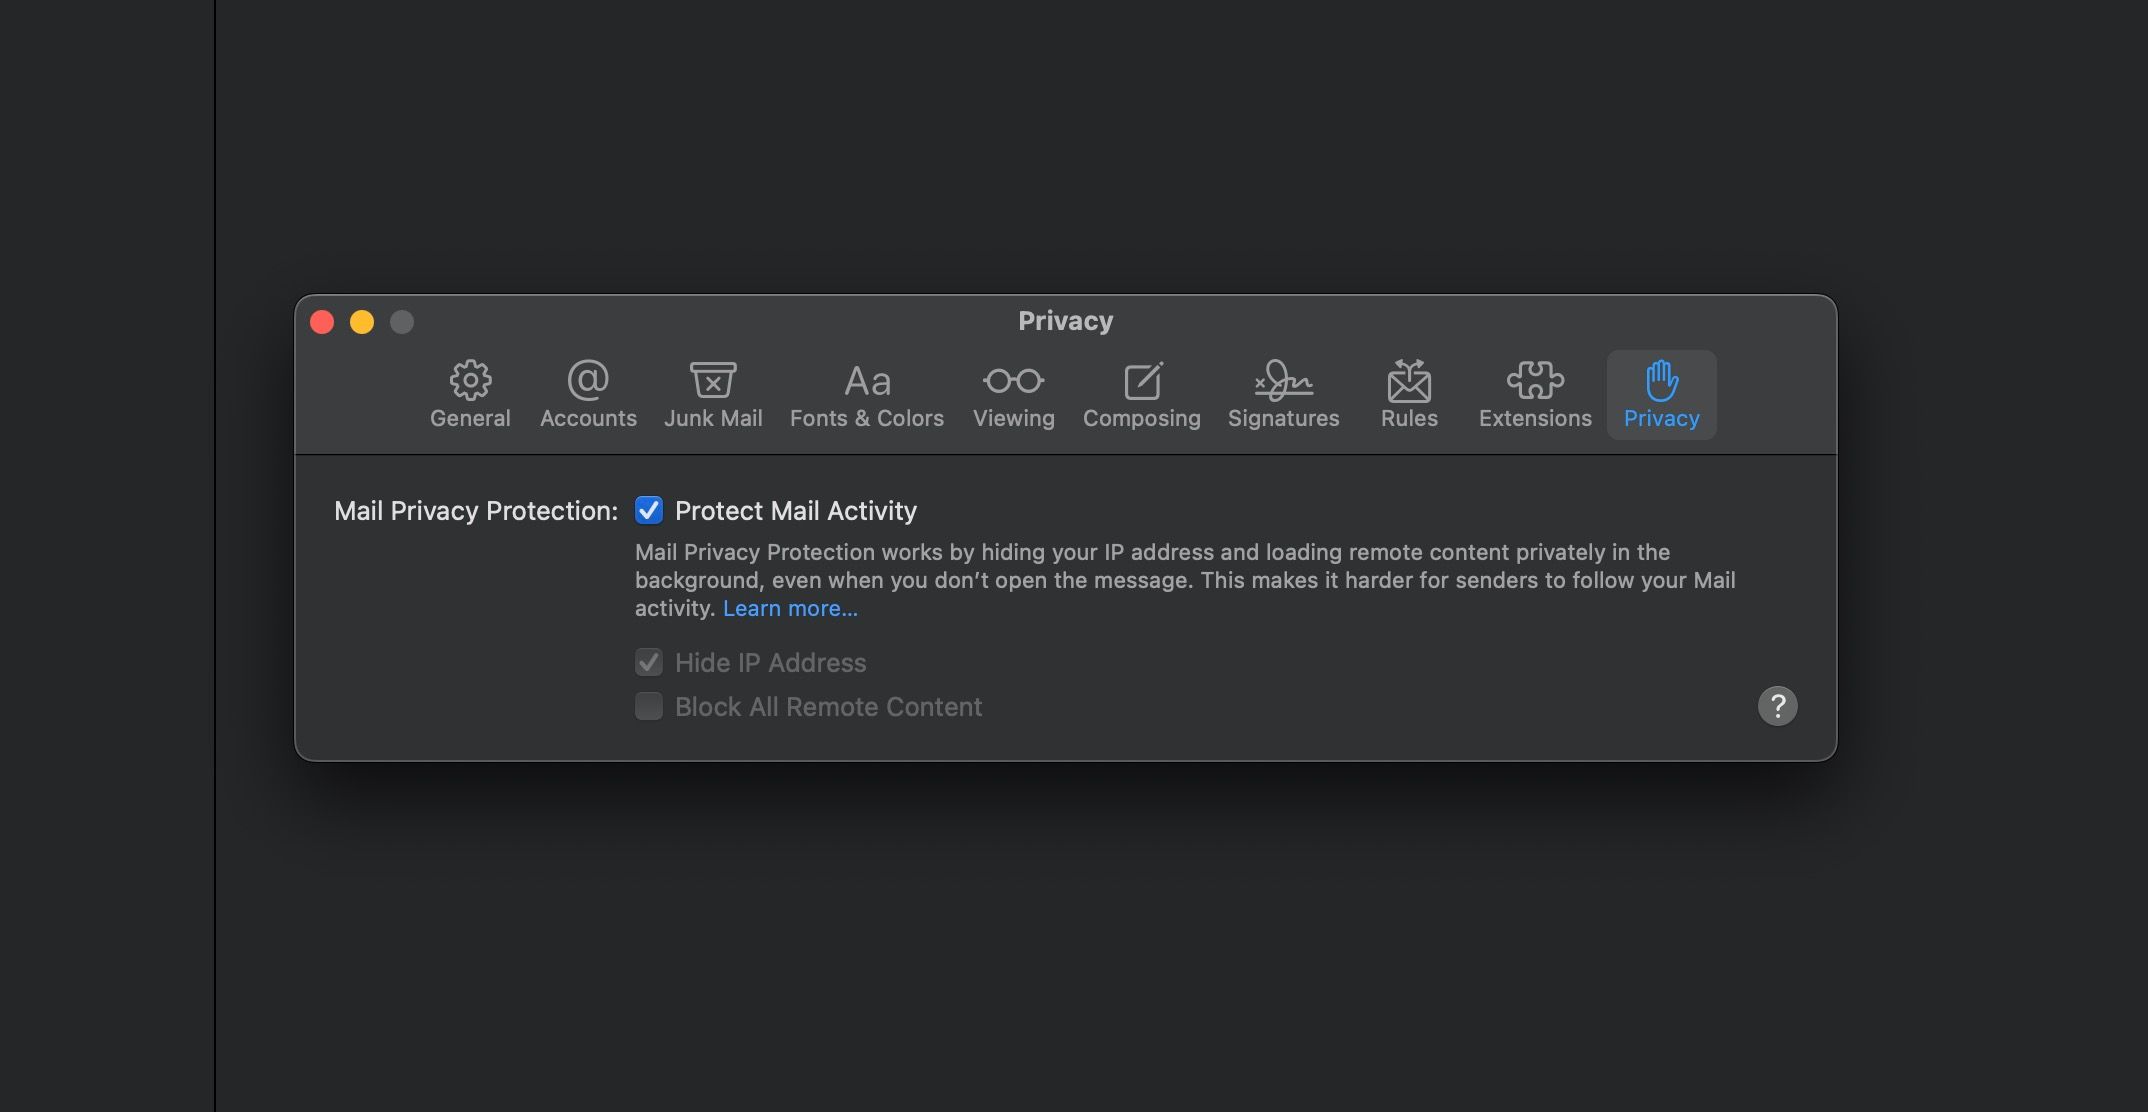Click the Privacy hand icon
Image resolution: width=2148 pixels, height=1112 pixels.
pos(1661,380)
